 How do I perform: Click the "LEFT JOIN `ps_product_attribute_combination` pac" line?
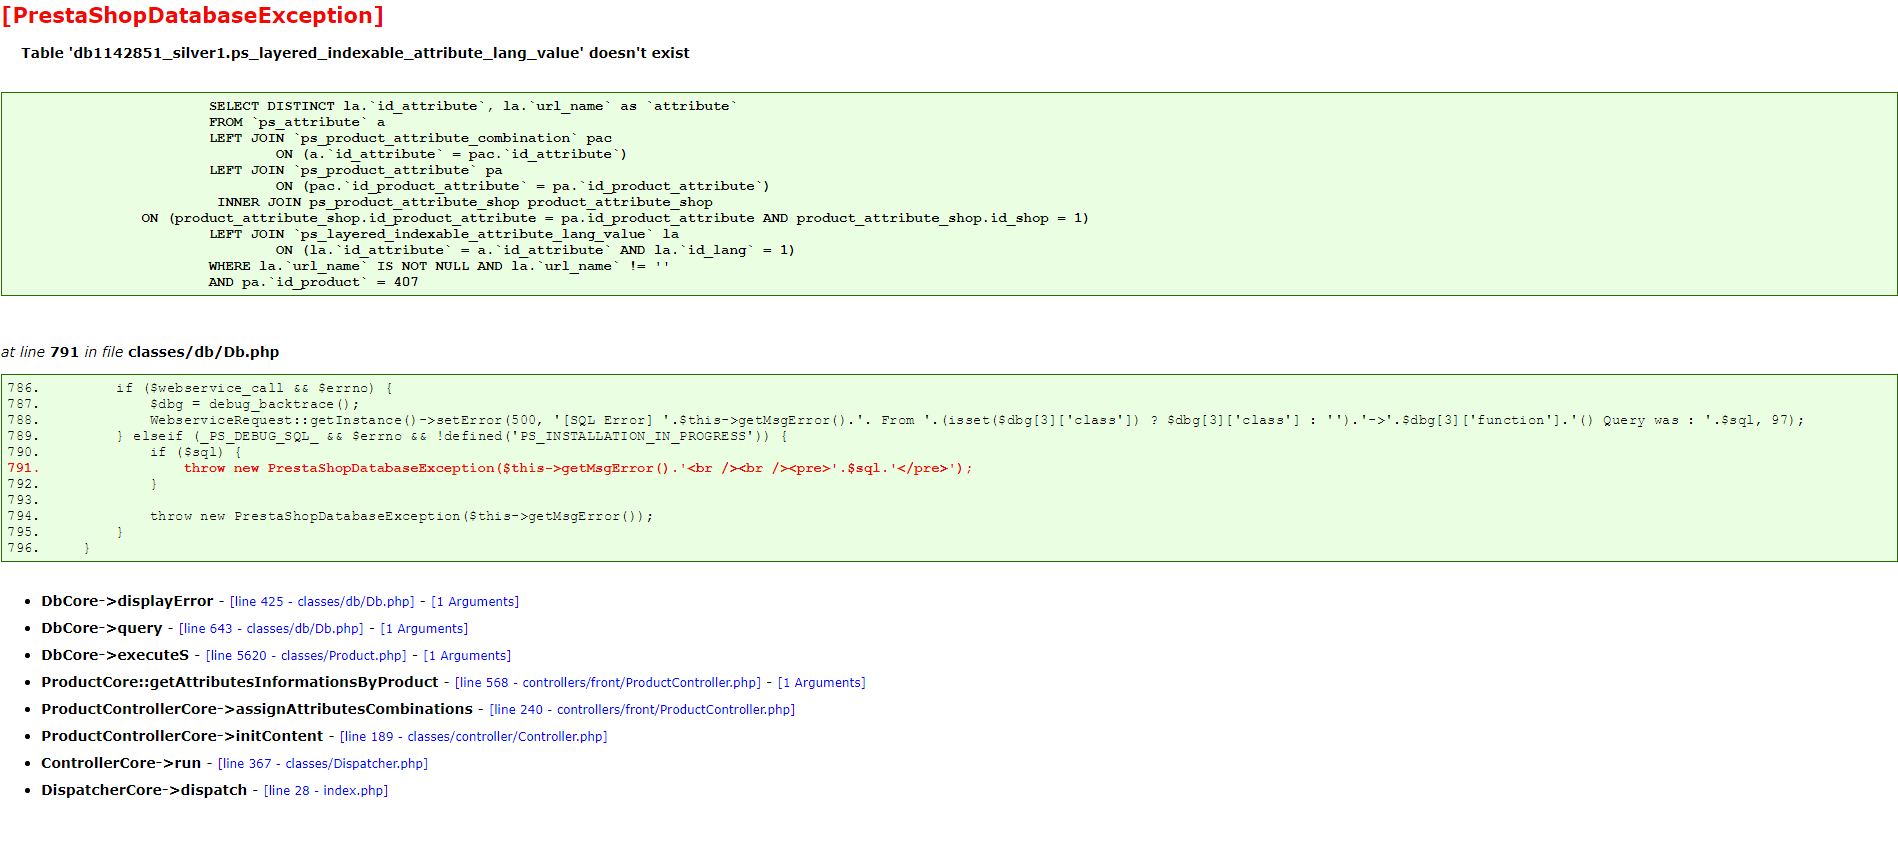pyautogui.click(x=410, y=138)
